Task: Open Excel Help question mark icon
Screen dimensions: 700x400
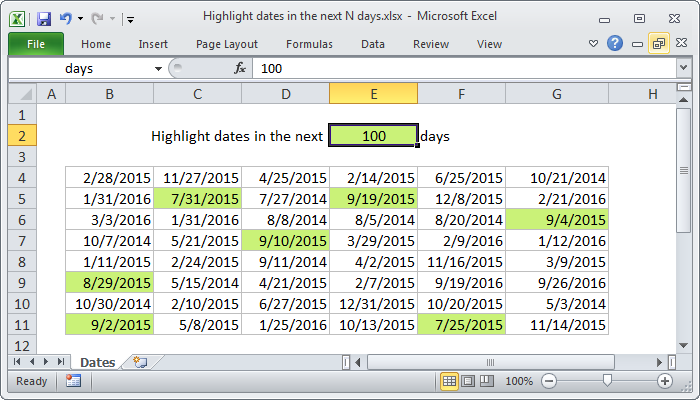Action: point(615,44)
